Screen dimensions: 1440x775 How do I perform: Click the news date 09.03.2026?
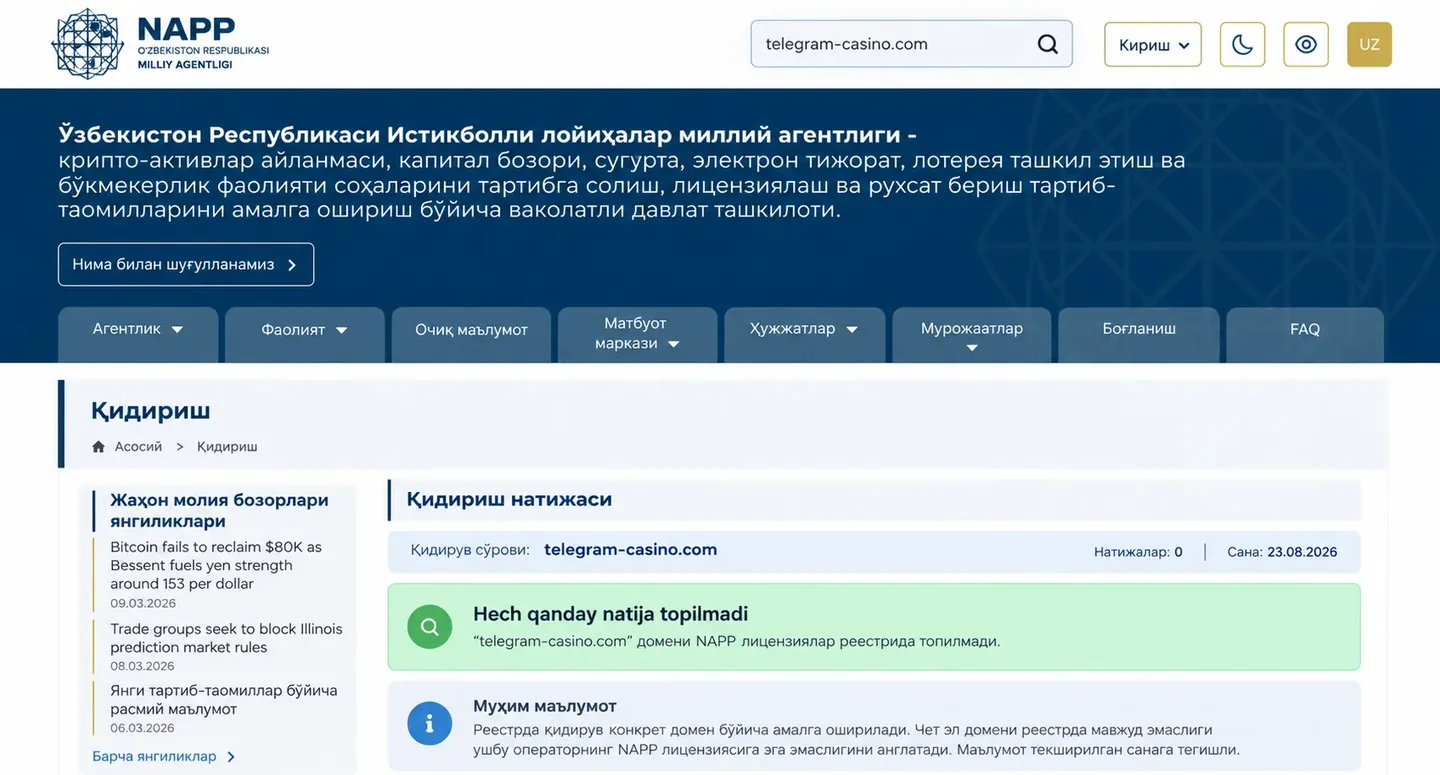(x=143, y=603)
